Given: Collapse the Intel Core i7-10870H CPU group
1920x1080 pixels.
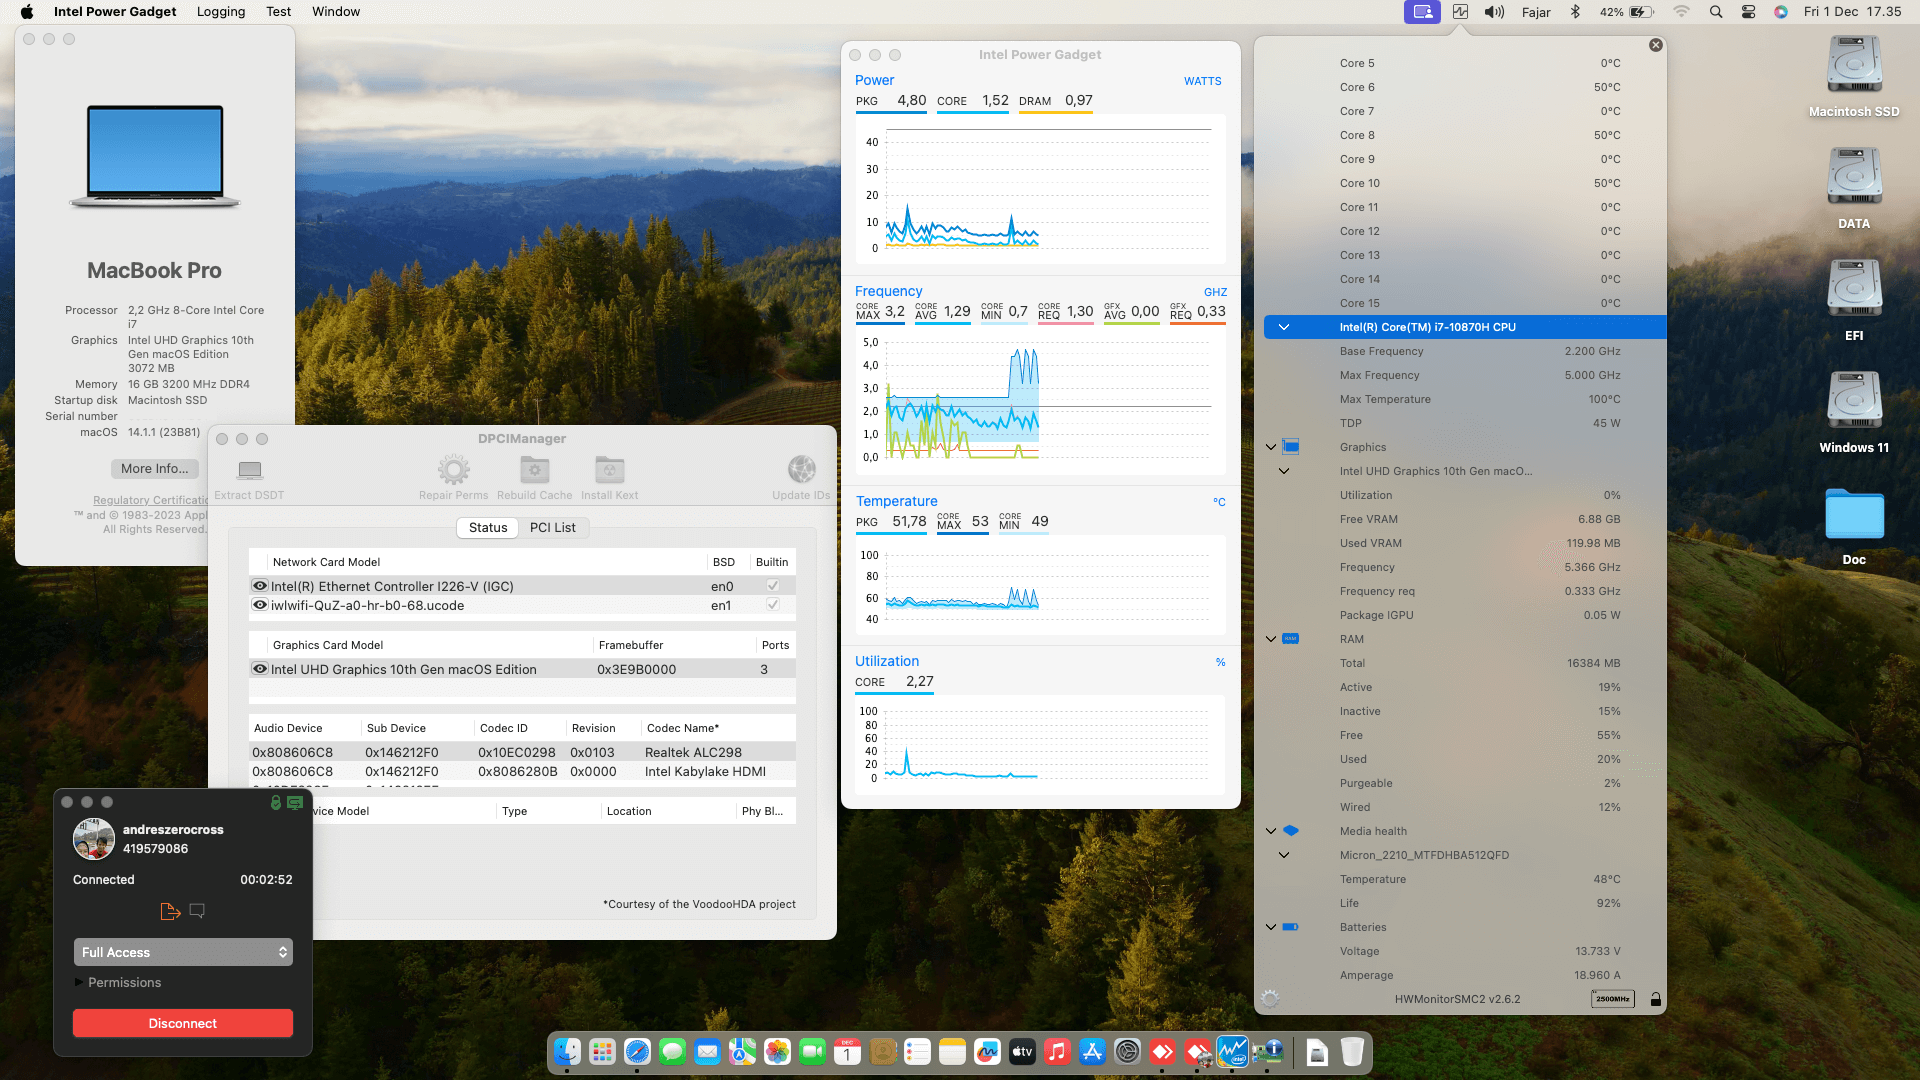Looking at the screenshot, I should pyautogui.click(x=1284, y=327).
